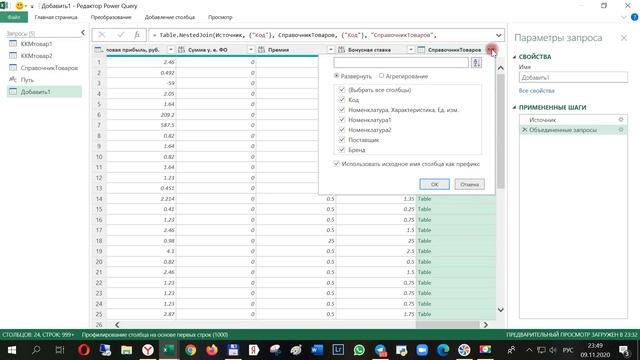Click the table icon in grid corner
Image resolution: width=640 pixels, height=360 pixels.
pyautogui.click(x=98, y=50)
